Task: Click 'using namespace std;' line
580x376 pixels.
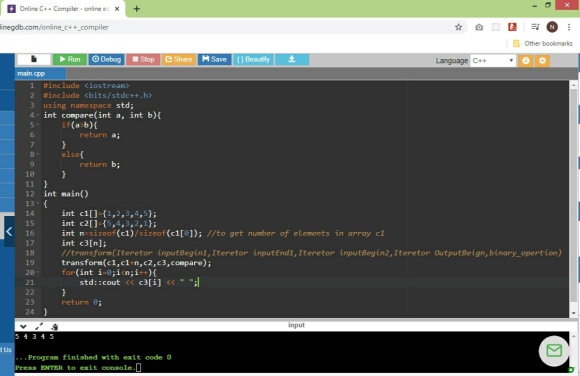Action: click(88, 105)
